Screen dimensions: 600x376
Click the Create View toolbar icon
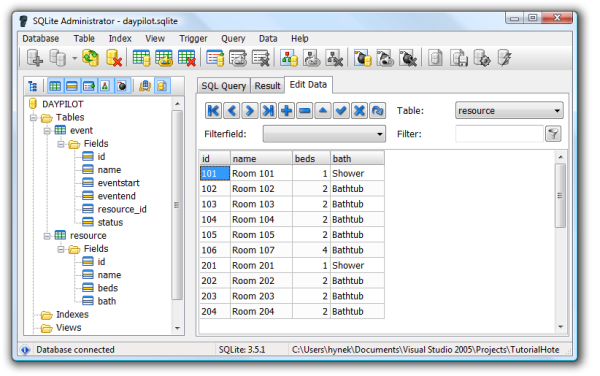coord(289,59)
